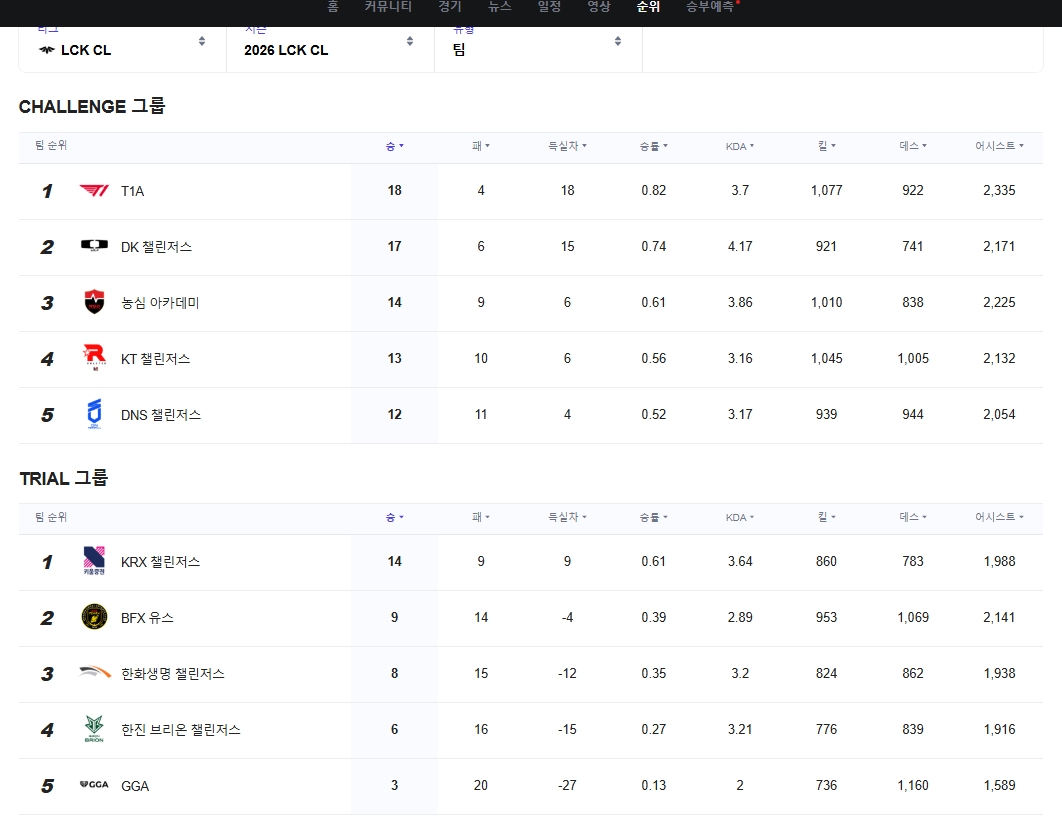
Task: Open 한화생명 챌린저스 team link
Action: [x=173, y=674]
